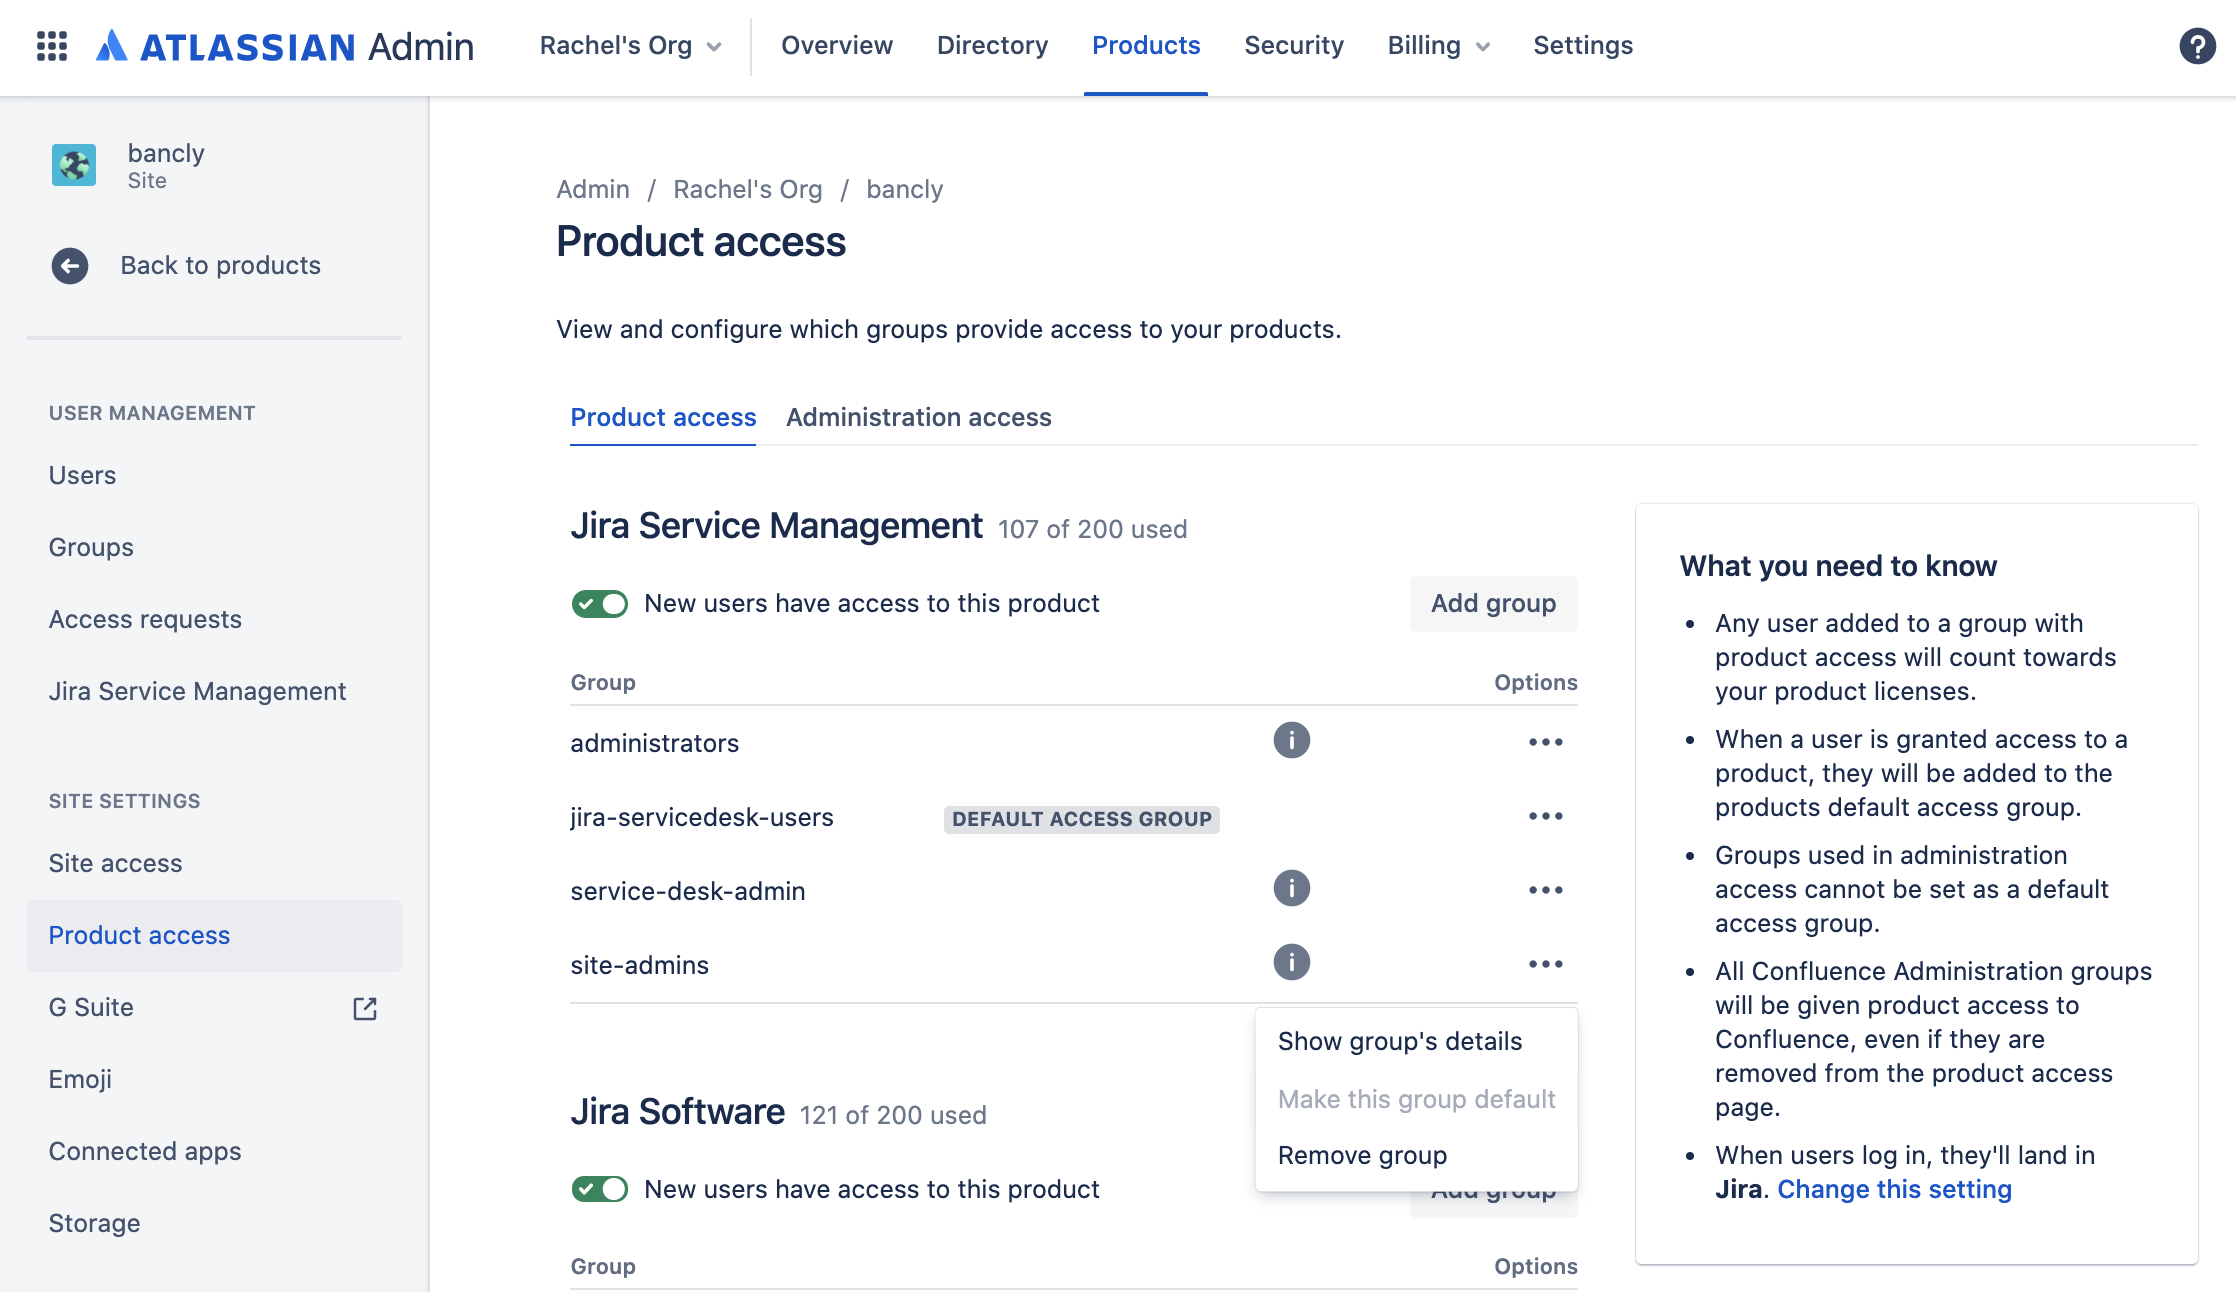Viewport: 2236px width, 1292px height.
Task: Click the back arrow icon
Action: [x=72, y=265]
